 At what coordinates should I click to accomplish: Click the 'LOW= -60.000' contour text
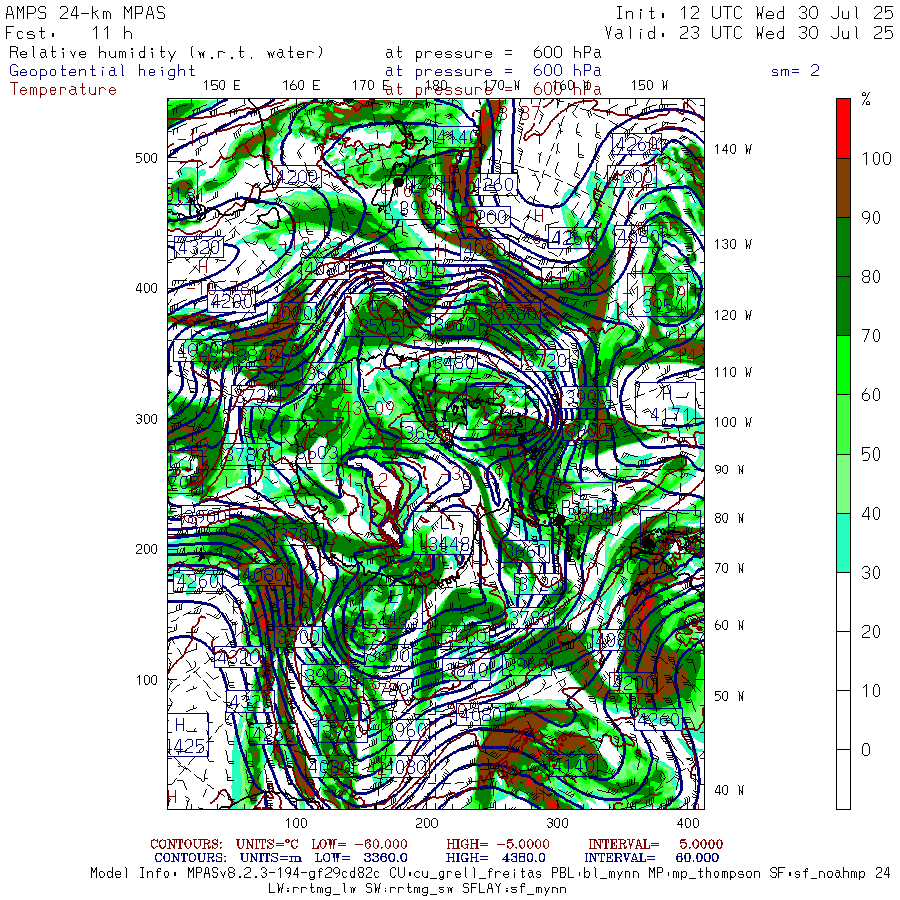pyautogui.click(x=359, y=844)
